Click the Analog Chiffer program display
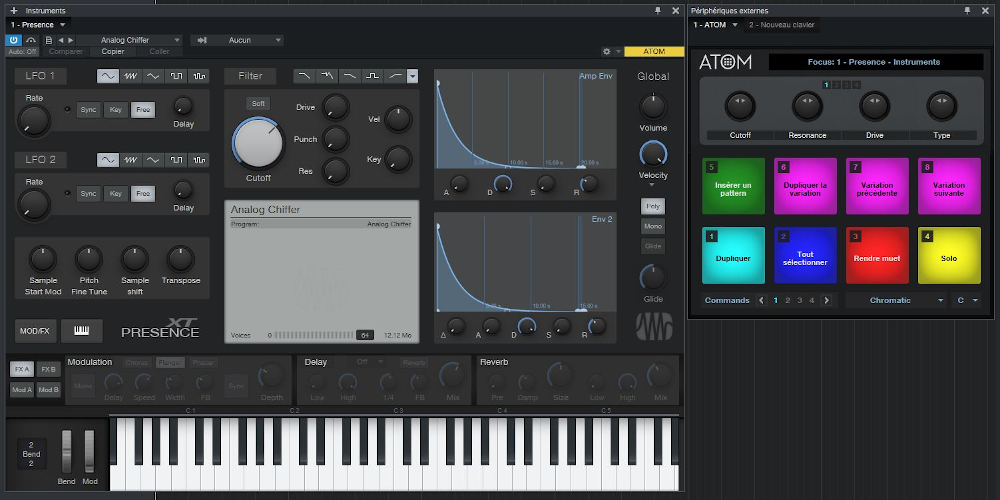The image size is (1000, 500). 322,272
